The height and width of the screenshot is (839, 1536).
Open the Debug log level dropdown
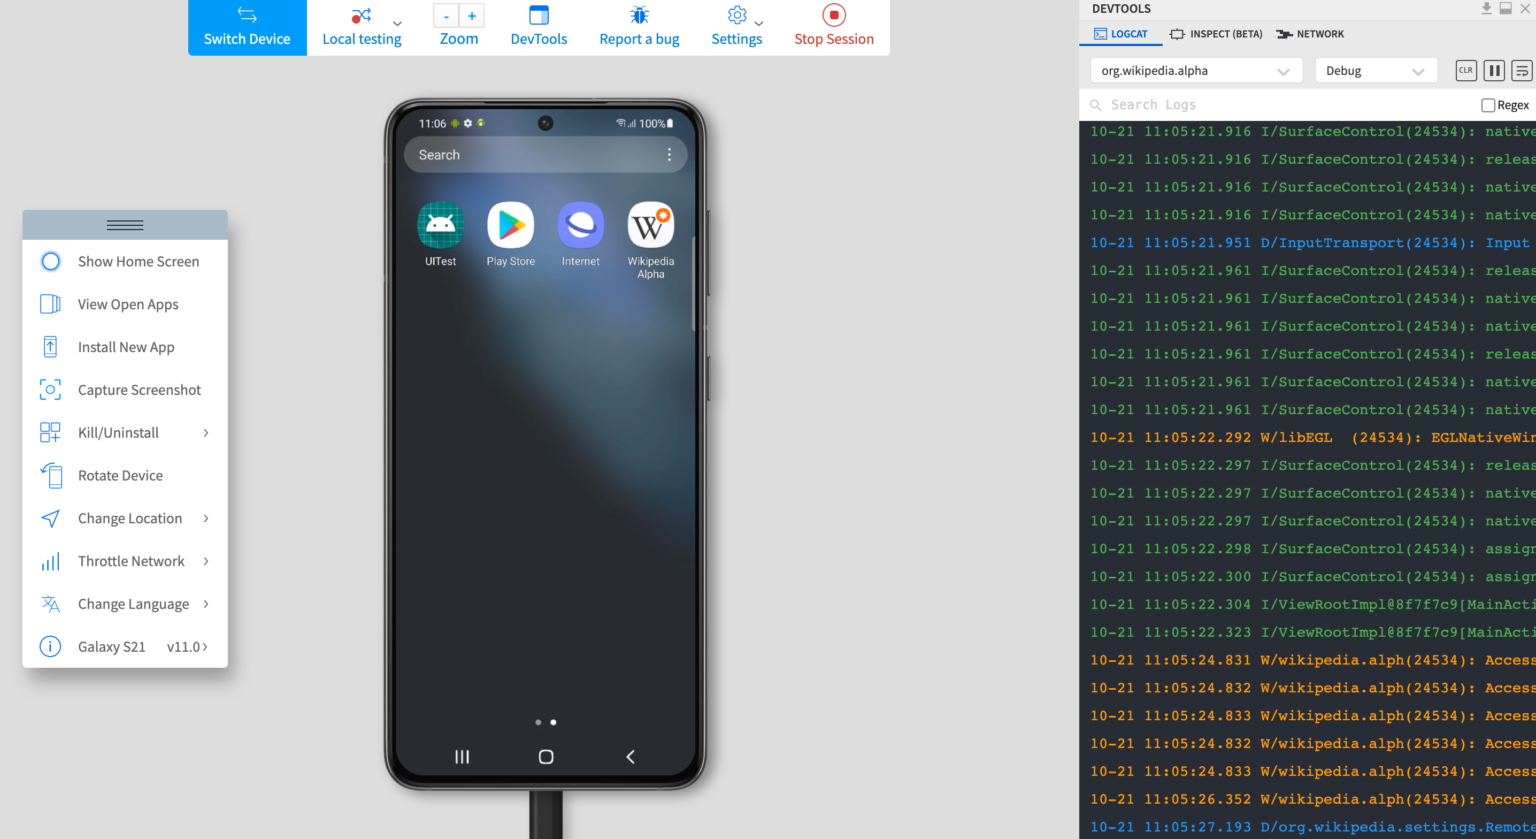coord(1376,70)
